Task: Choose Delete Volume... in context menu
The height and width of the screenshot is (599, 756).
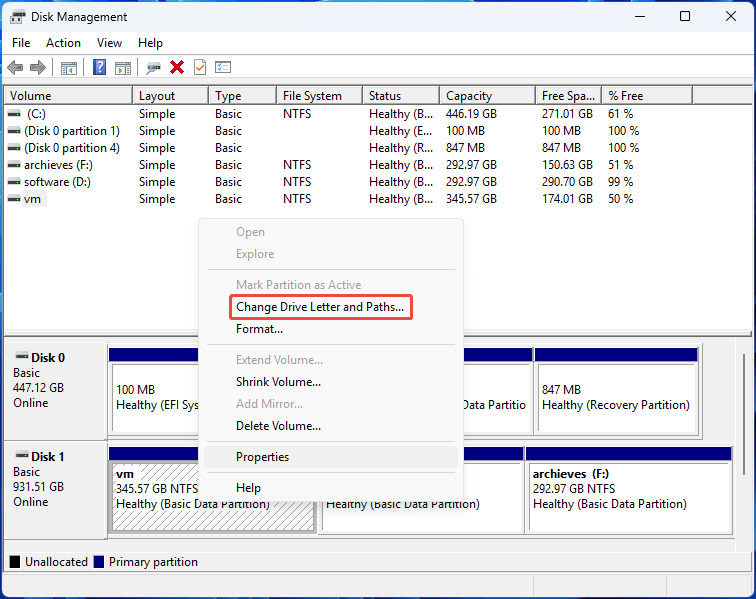Action: [278, 426]
